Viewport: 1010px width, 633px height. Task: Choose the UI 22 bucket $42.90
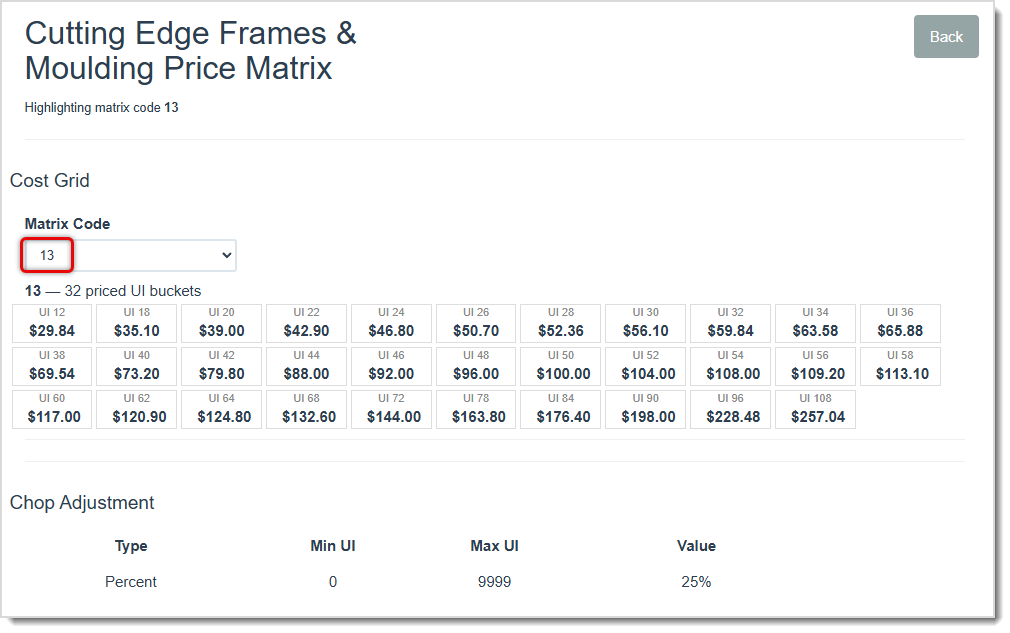pyautogui.click(x=307, y=323)
